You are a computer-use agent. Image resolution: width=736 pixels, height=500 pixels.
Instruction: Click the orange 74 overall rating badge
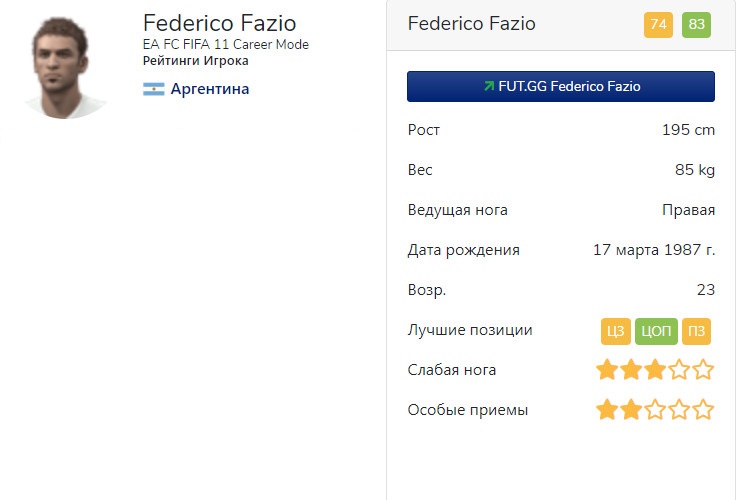click(x=659, y=25)
